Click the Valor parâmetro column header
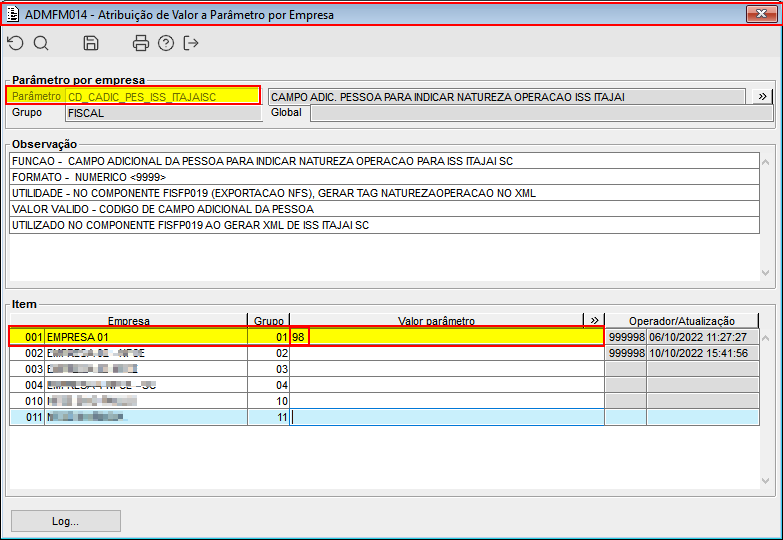Image resolution: width=783 pixels, height=540 pixels. point(436,321)
